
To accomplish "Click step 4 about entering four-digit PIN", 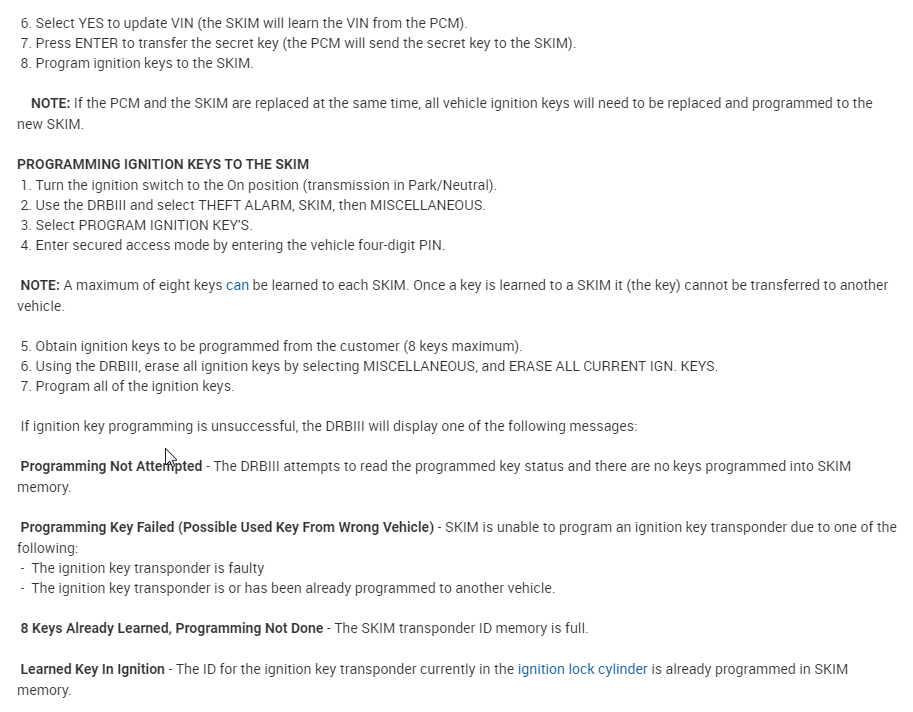I will (233, 245).
